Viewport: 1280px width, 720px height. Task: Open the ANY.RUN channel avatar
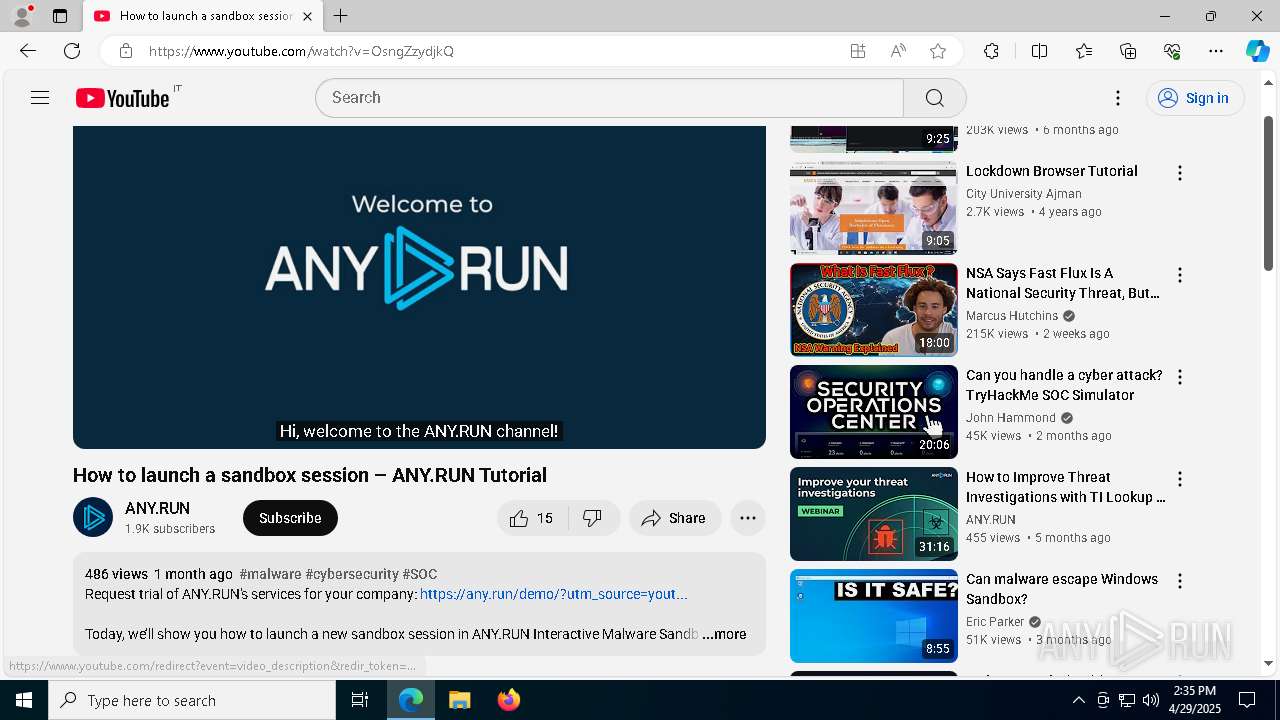pos(93,518)
